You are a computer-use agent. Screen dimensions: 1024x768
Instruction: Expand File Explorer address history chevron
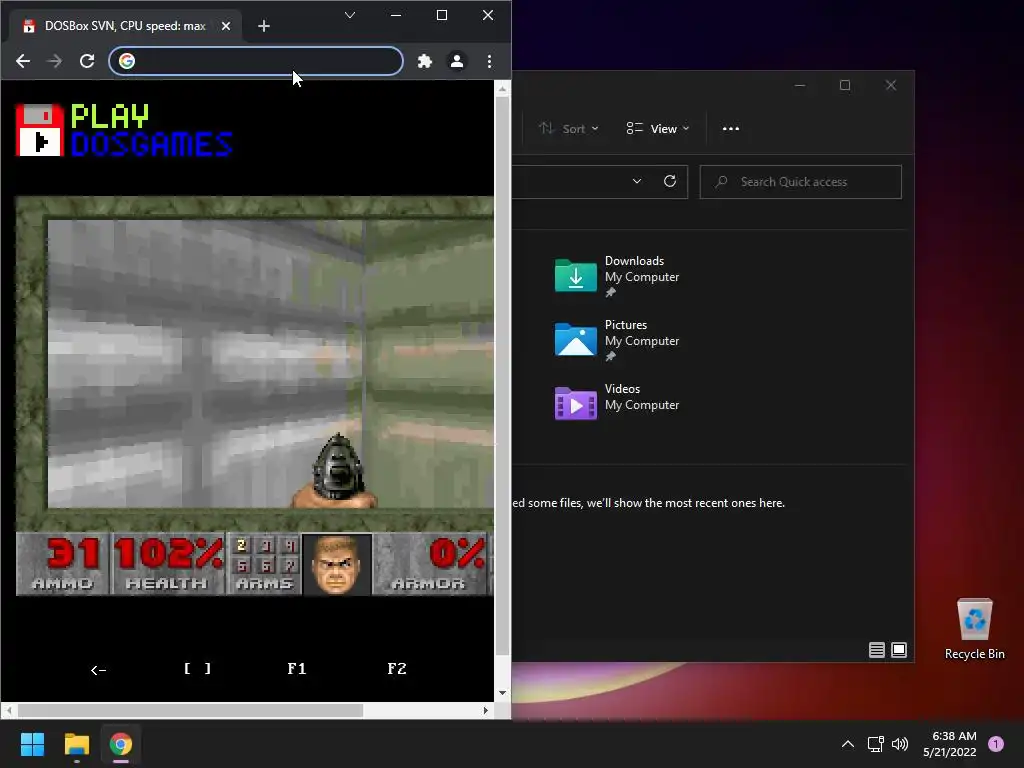pos(637,182)
